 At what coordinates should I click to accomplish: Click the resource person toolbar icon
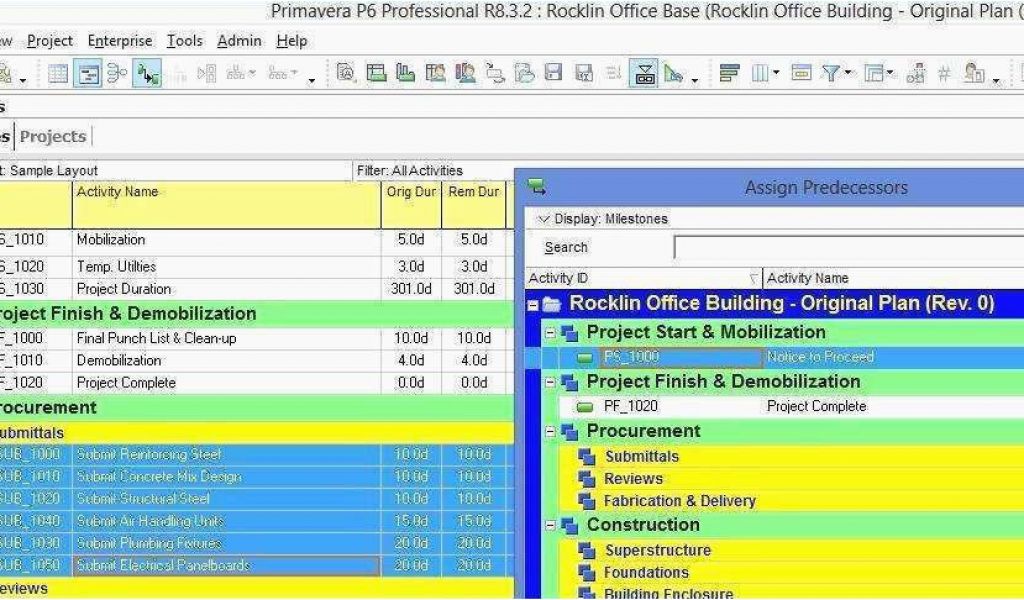click(974, 72)
